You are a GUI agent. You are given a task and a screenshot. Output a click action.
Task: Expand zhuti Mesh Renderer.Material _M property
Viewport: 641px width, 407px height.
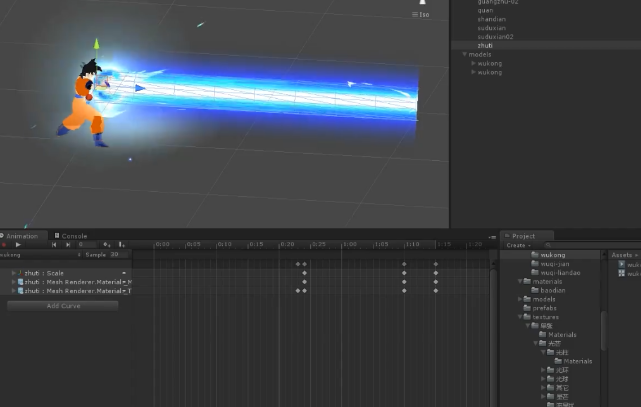[13, 282]
